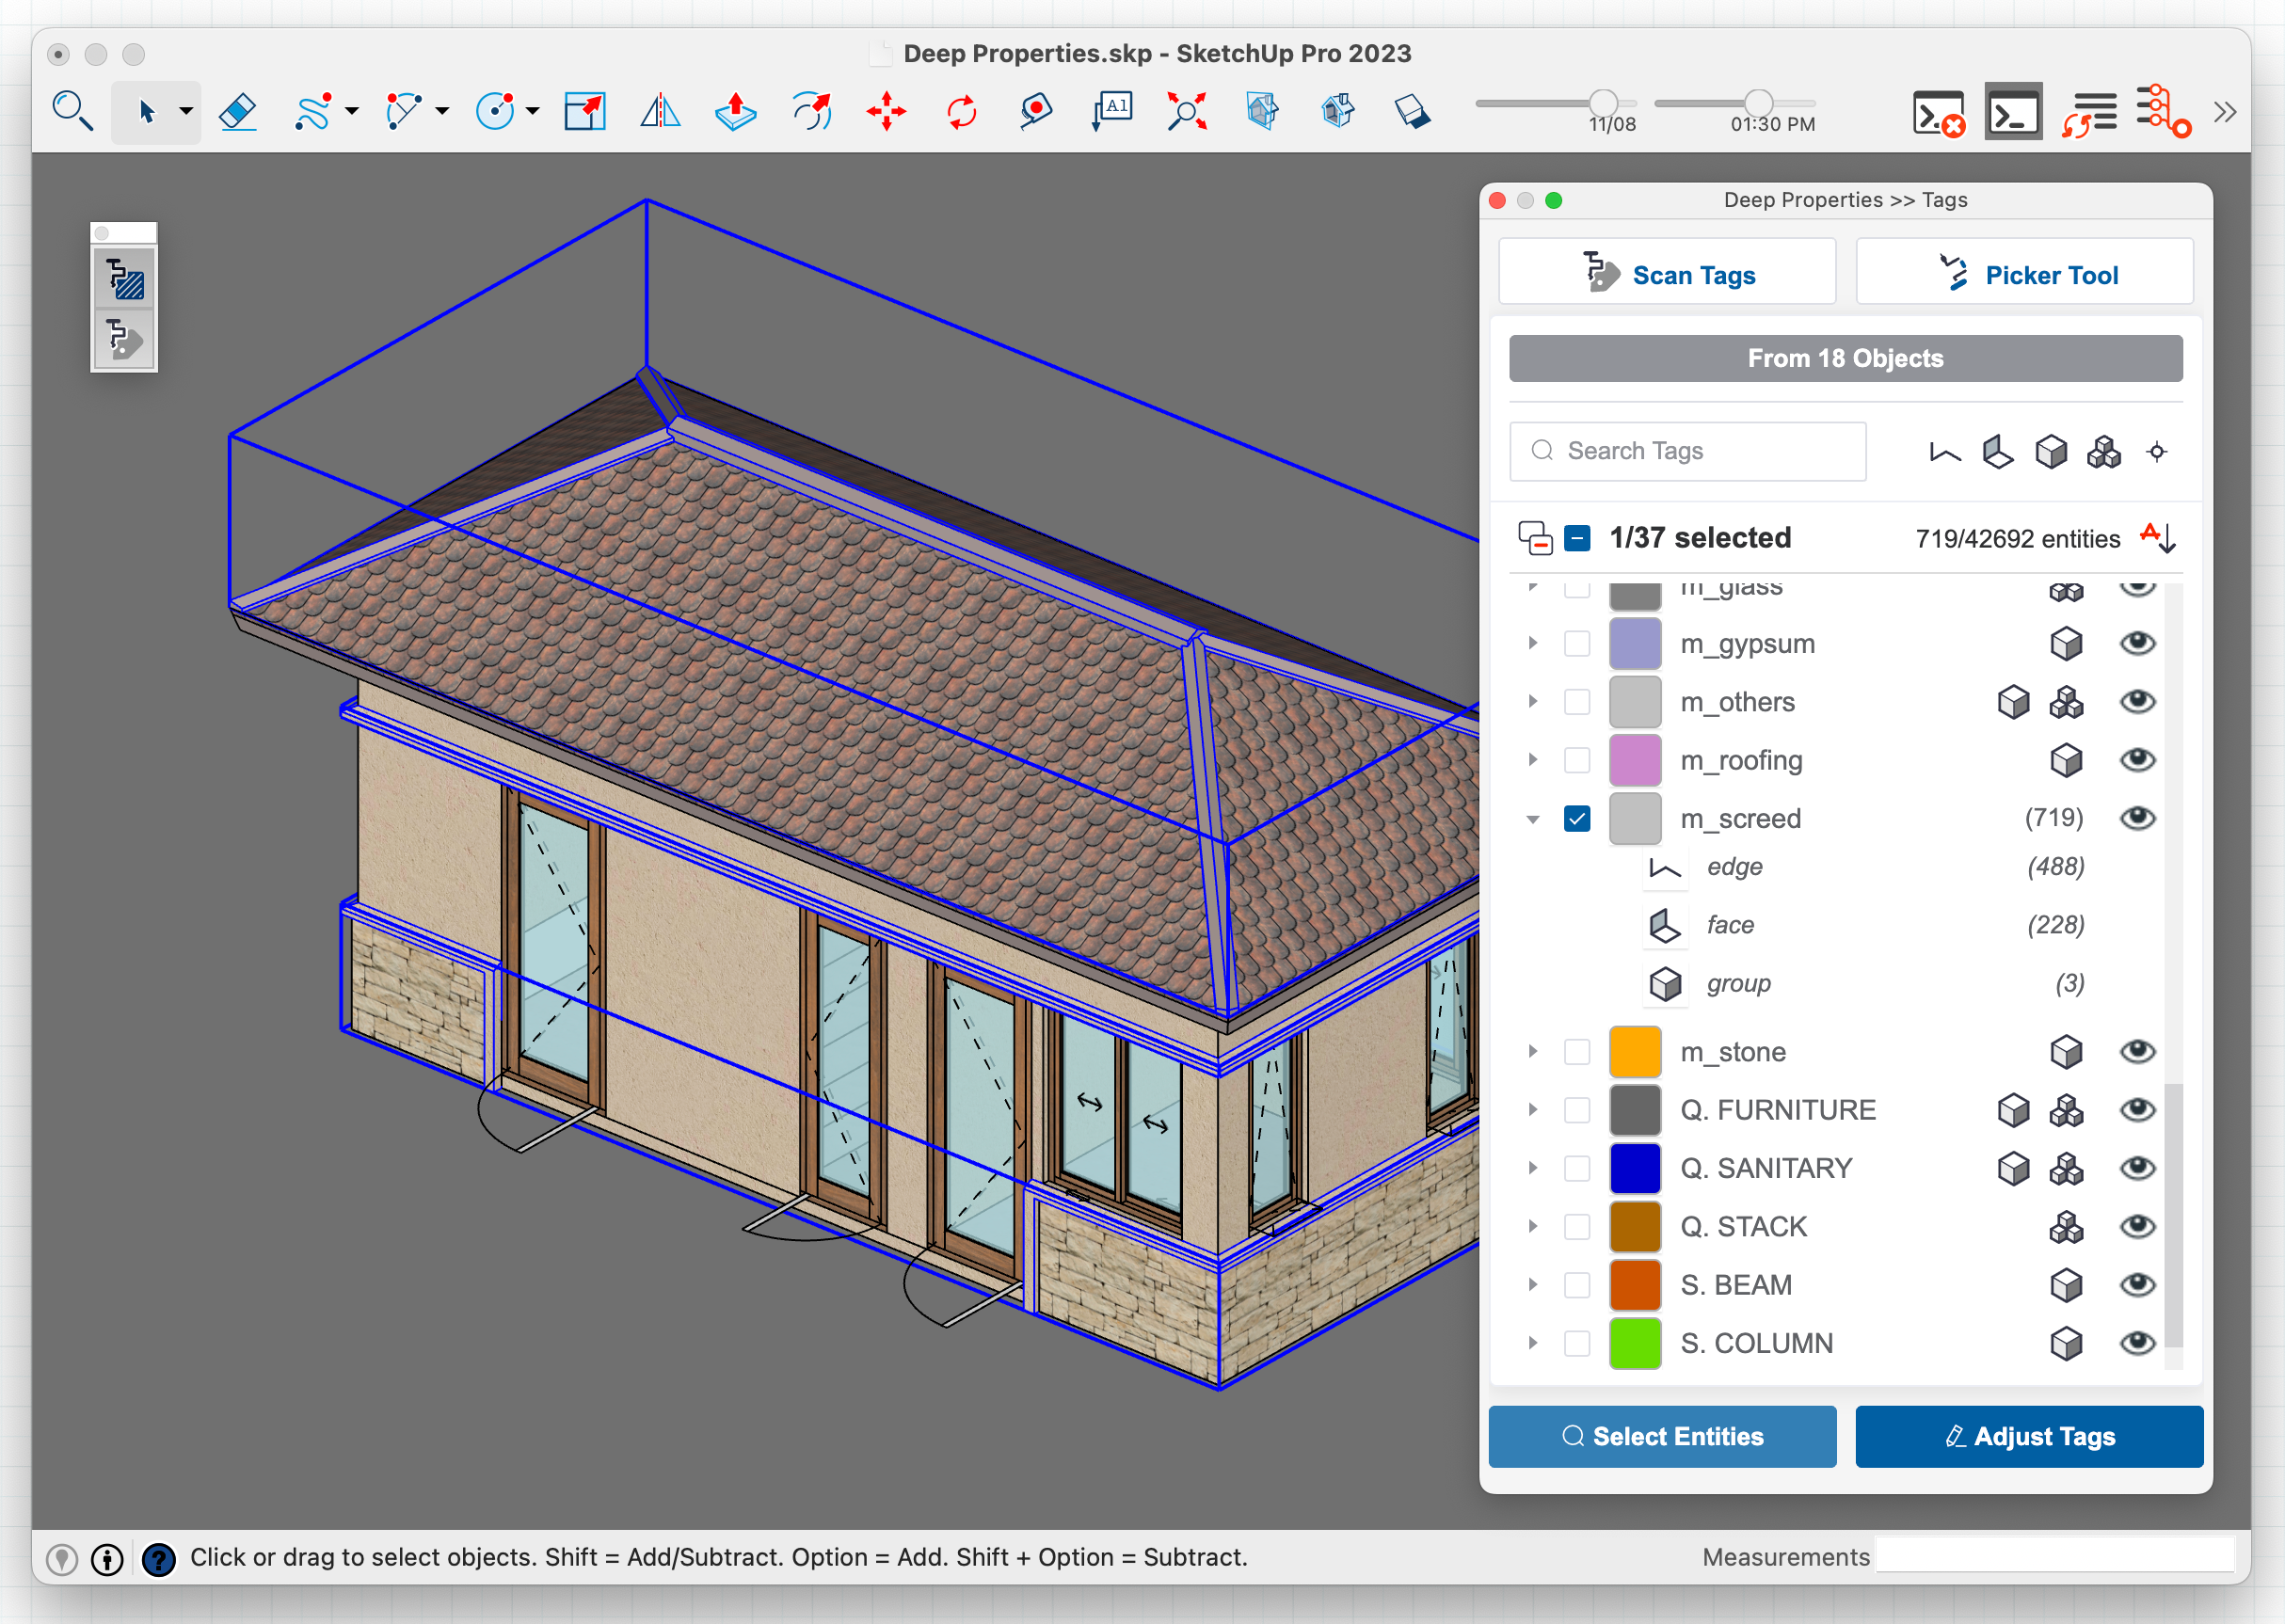Filter tags by component entity icon
This screenshot has height=1624, width=2285.
pos(2103,452)
